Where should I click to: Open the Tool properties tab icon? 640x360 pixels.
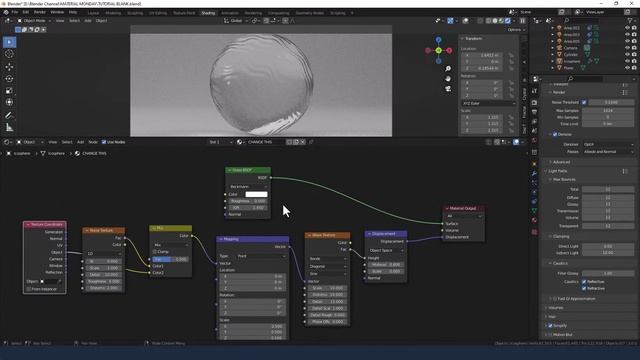(x=534, y=91)
